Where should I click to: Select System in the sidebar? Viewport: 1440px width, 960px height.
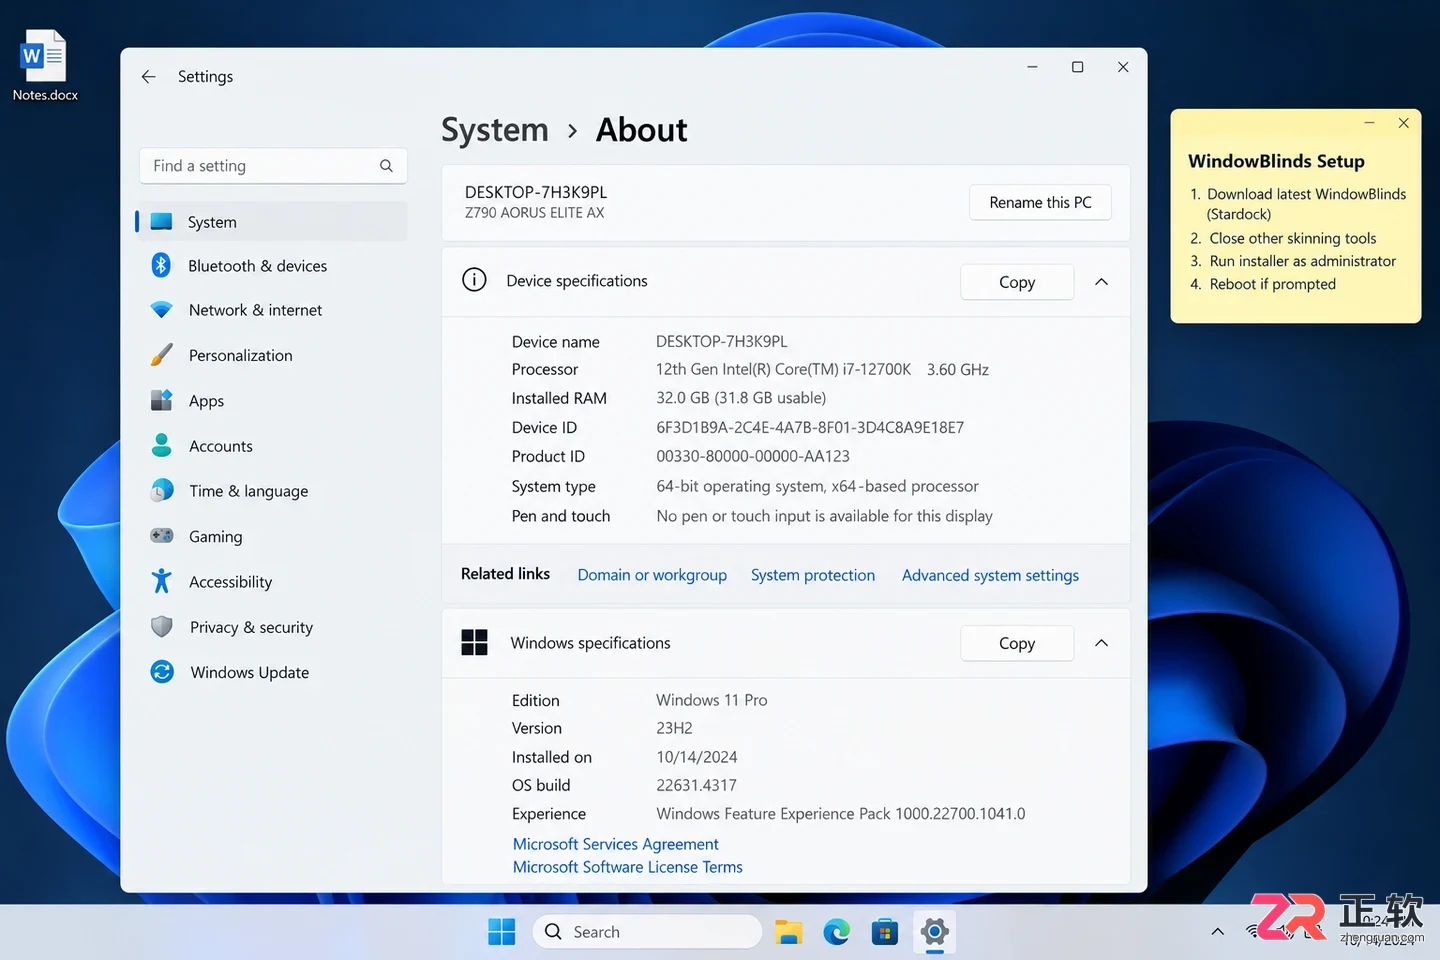click(x=271, y=222)
